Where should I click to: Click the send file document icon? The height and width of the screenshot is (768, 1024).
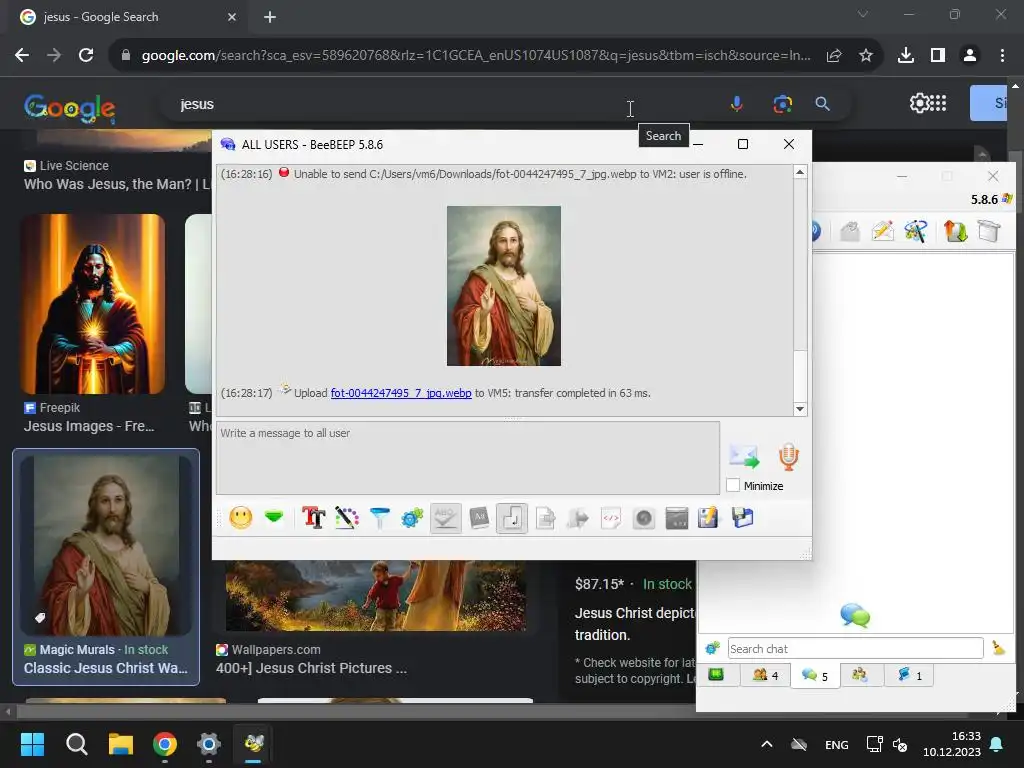545,519
